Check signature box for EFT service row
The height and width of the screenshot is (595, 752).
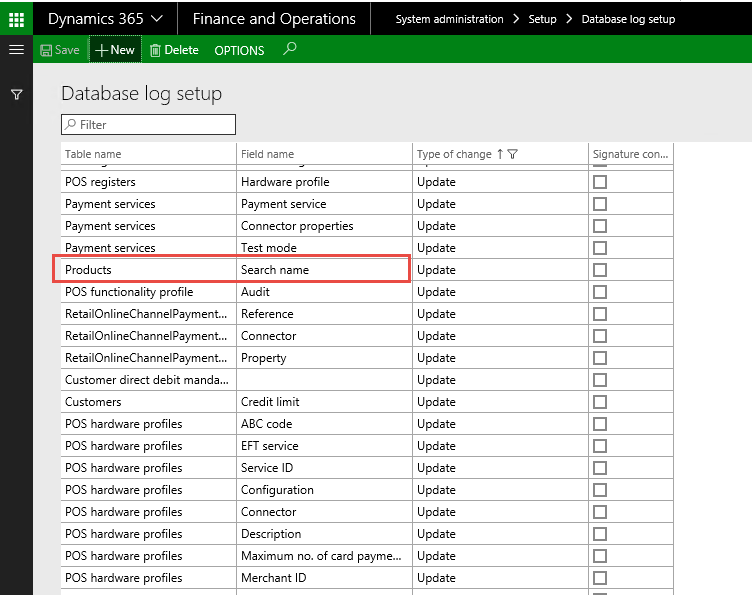coord(600,446)
